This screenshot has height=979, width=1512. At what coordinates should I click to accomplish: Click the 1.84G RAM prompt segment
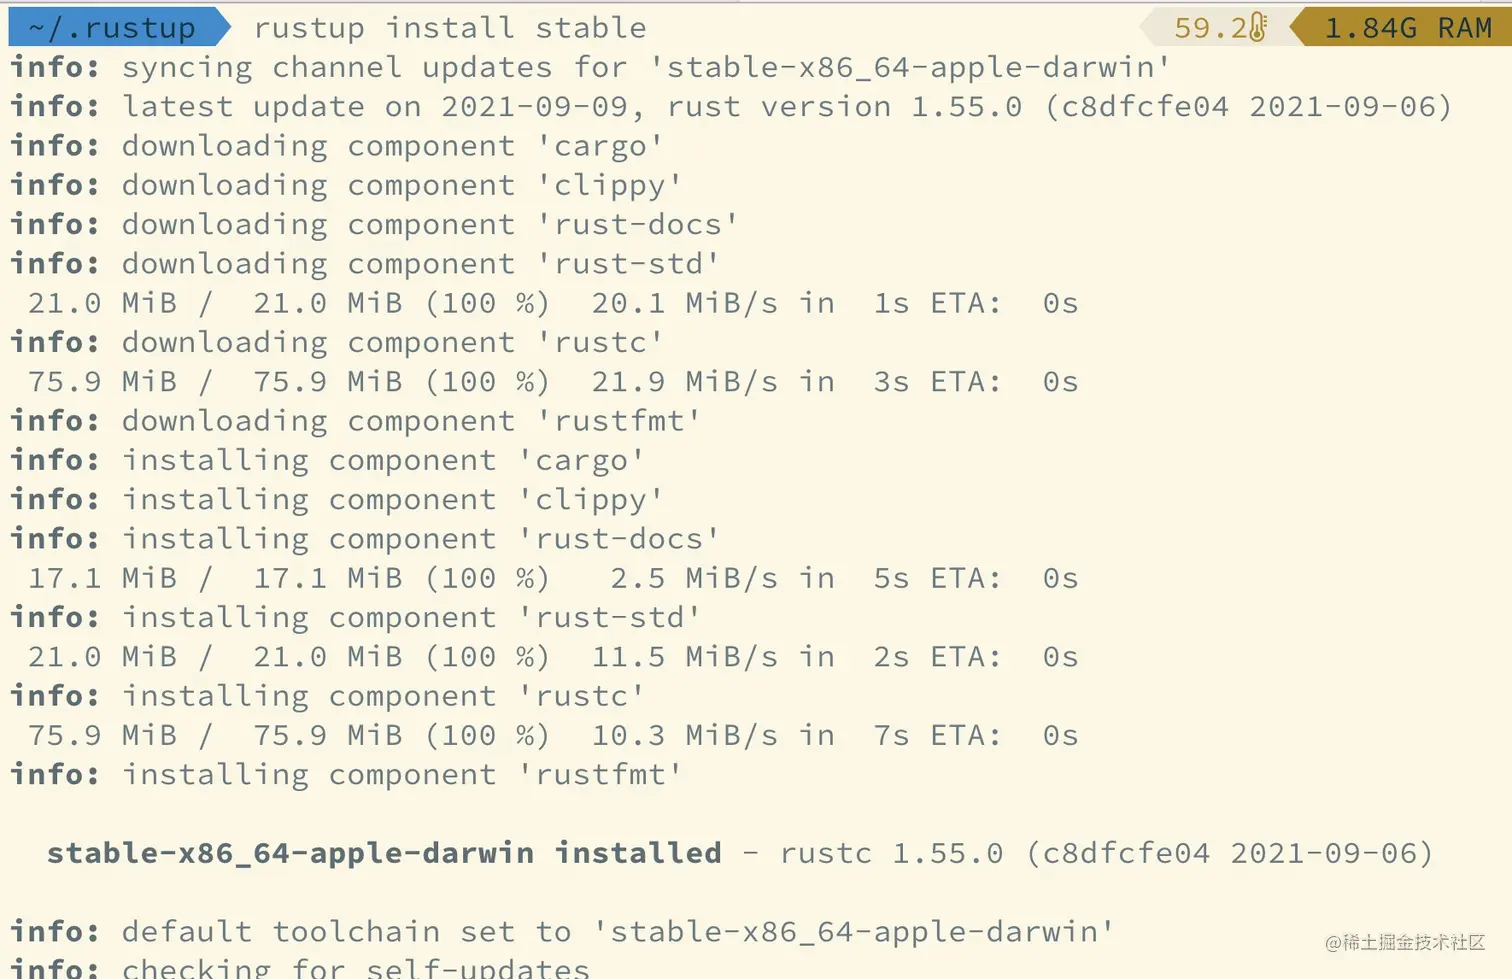pyautogui.click(x=1400, y=27)
